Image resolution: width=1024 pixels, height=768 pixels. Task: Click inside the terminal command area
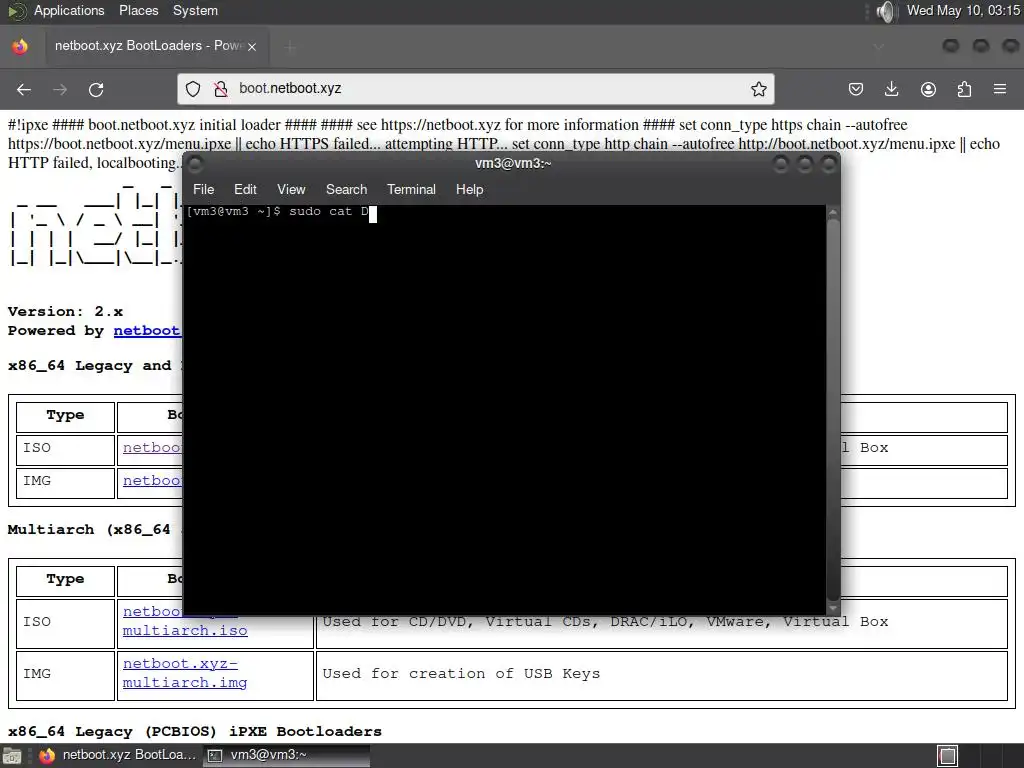coord(505,410)
